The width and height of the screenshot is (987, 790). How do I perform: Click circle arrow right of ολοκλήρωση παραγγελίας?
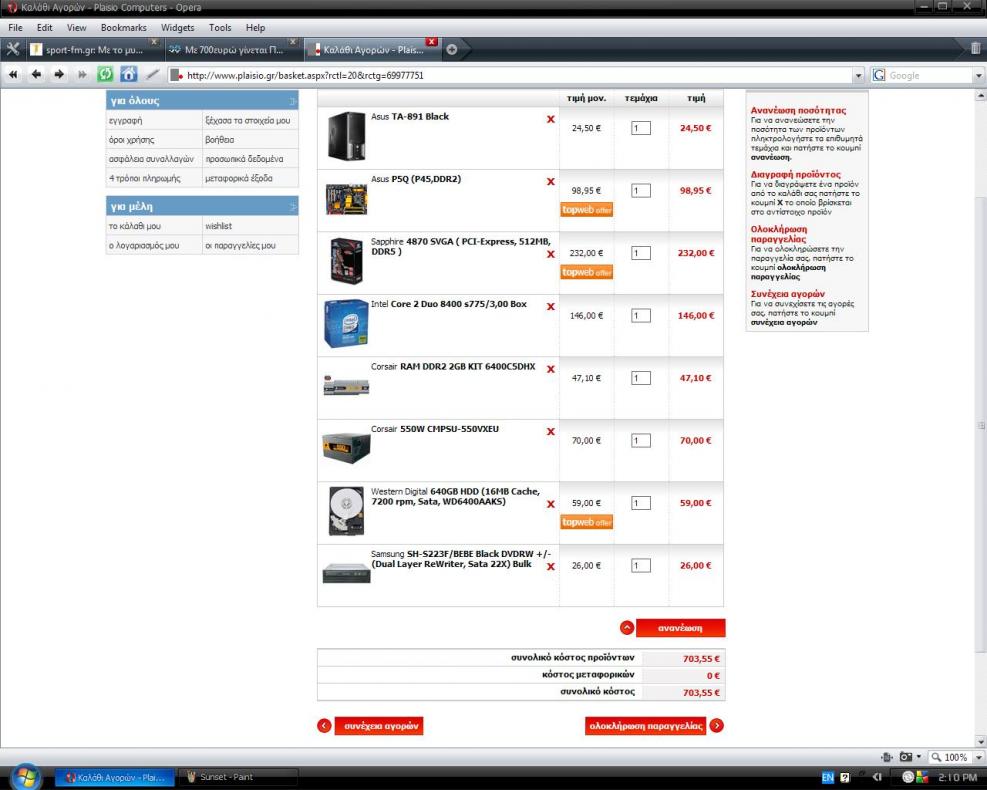tap(716, 726)
